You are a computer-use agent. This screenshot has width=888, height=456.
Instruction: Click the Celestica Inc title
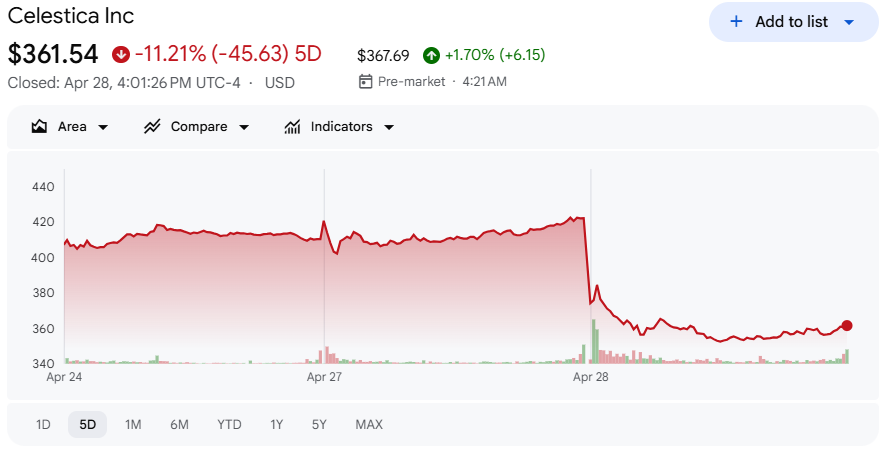pyautogui.click(x=71, y=16)
